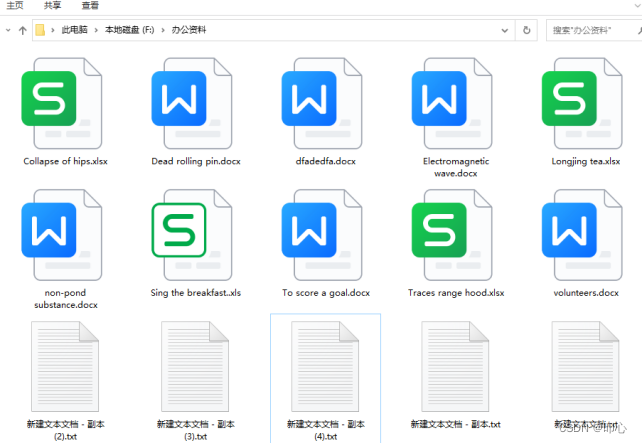Select the non-pond substance.docx document icon

tap(62, 235)
